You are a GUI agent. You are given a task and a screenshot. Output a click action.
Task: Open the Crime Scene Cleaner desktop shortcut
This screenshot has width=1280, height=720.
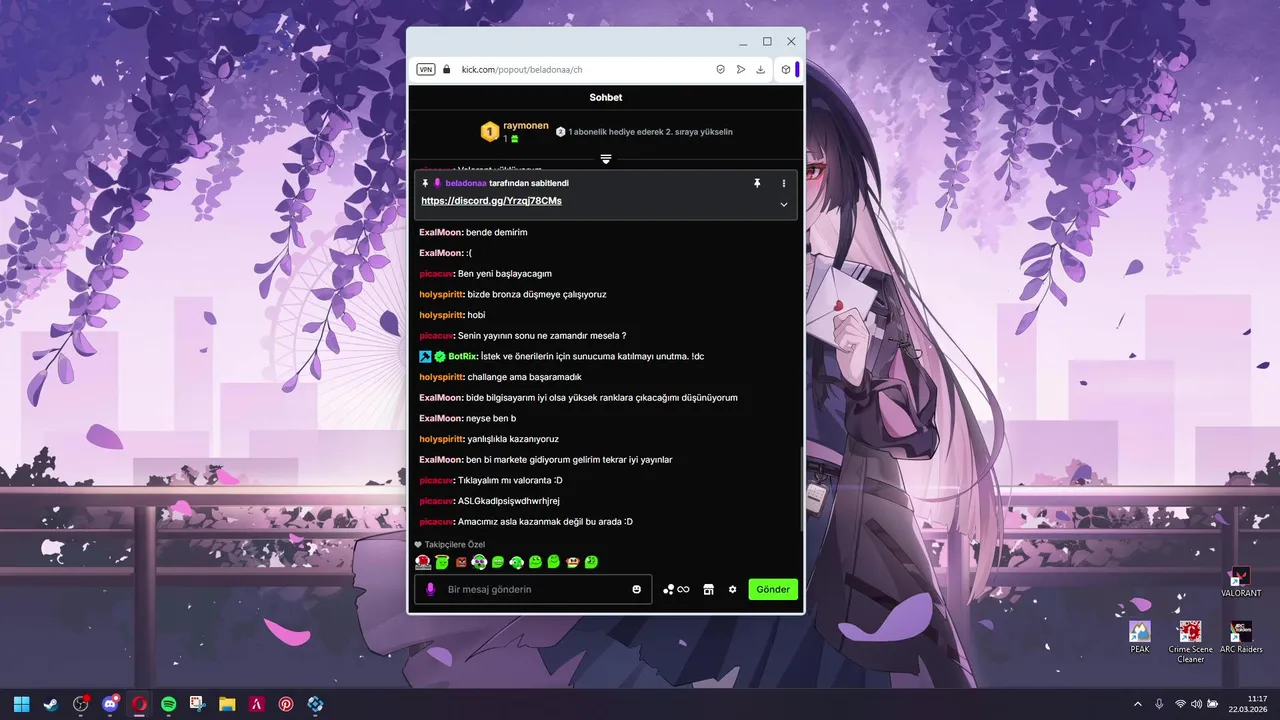(x=1190, y=642)
